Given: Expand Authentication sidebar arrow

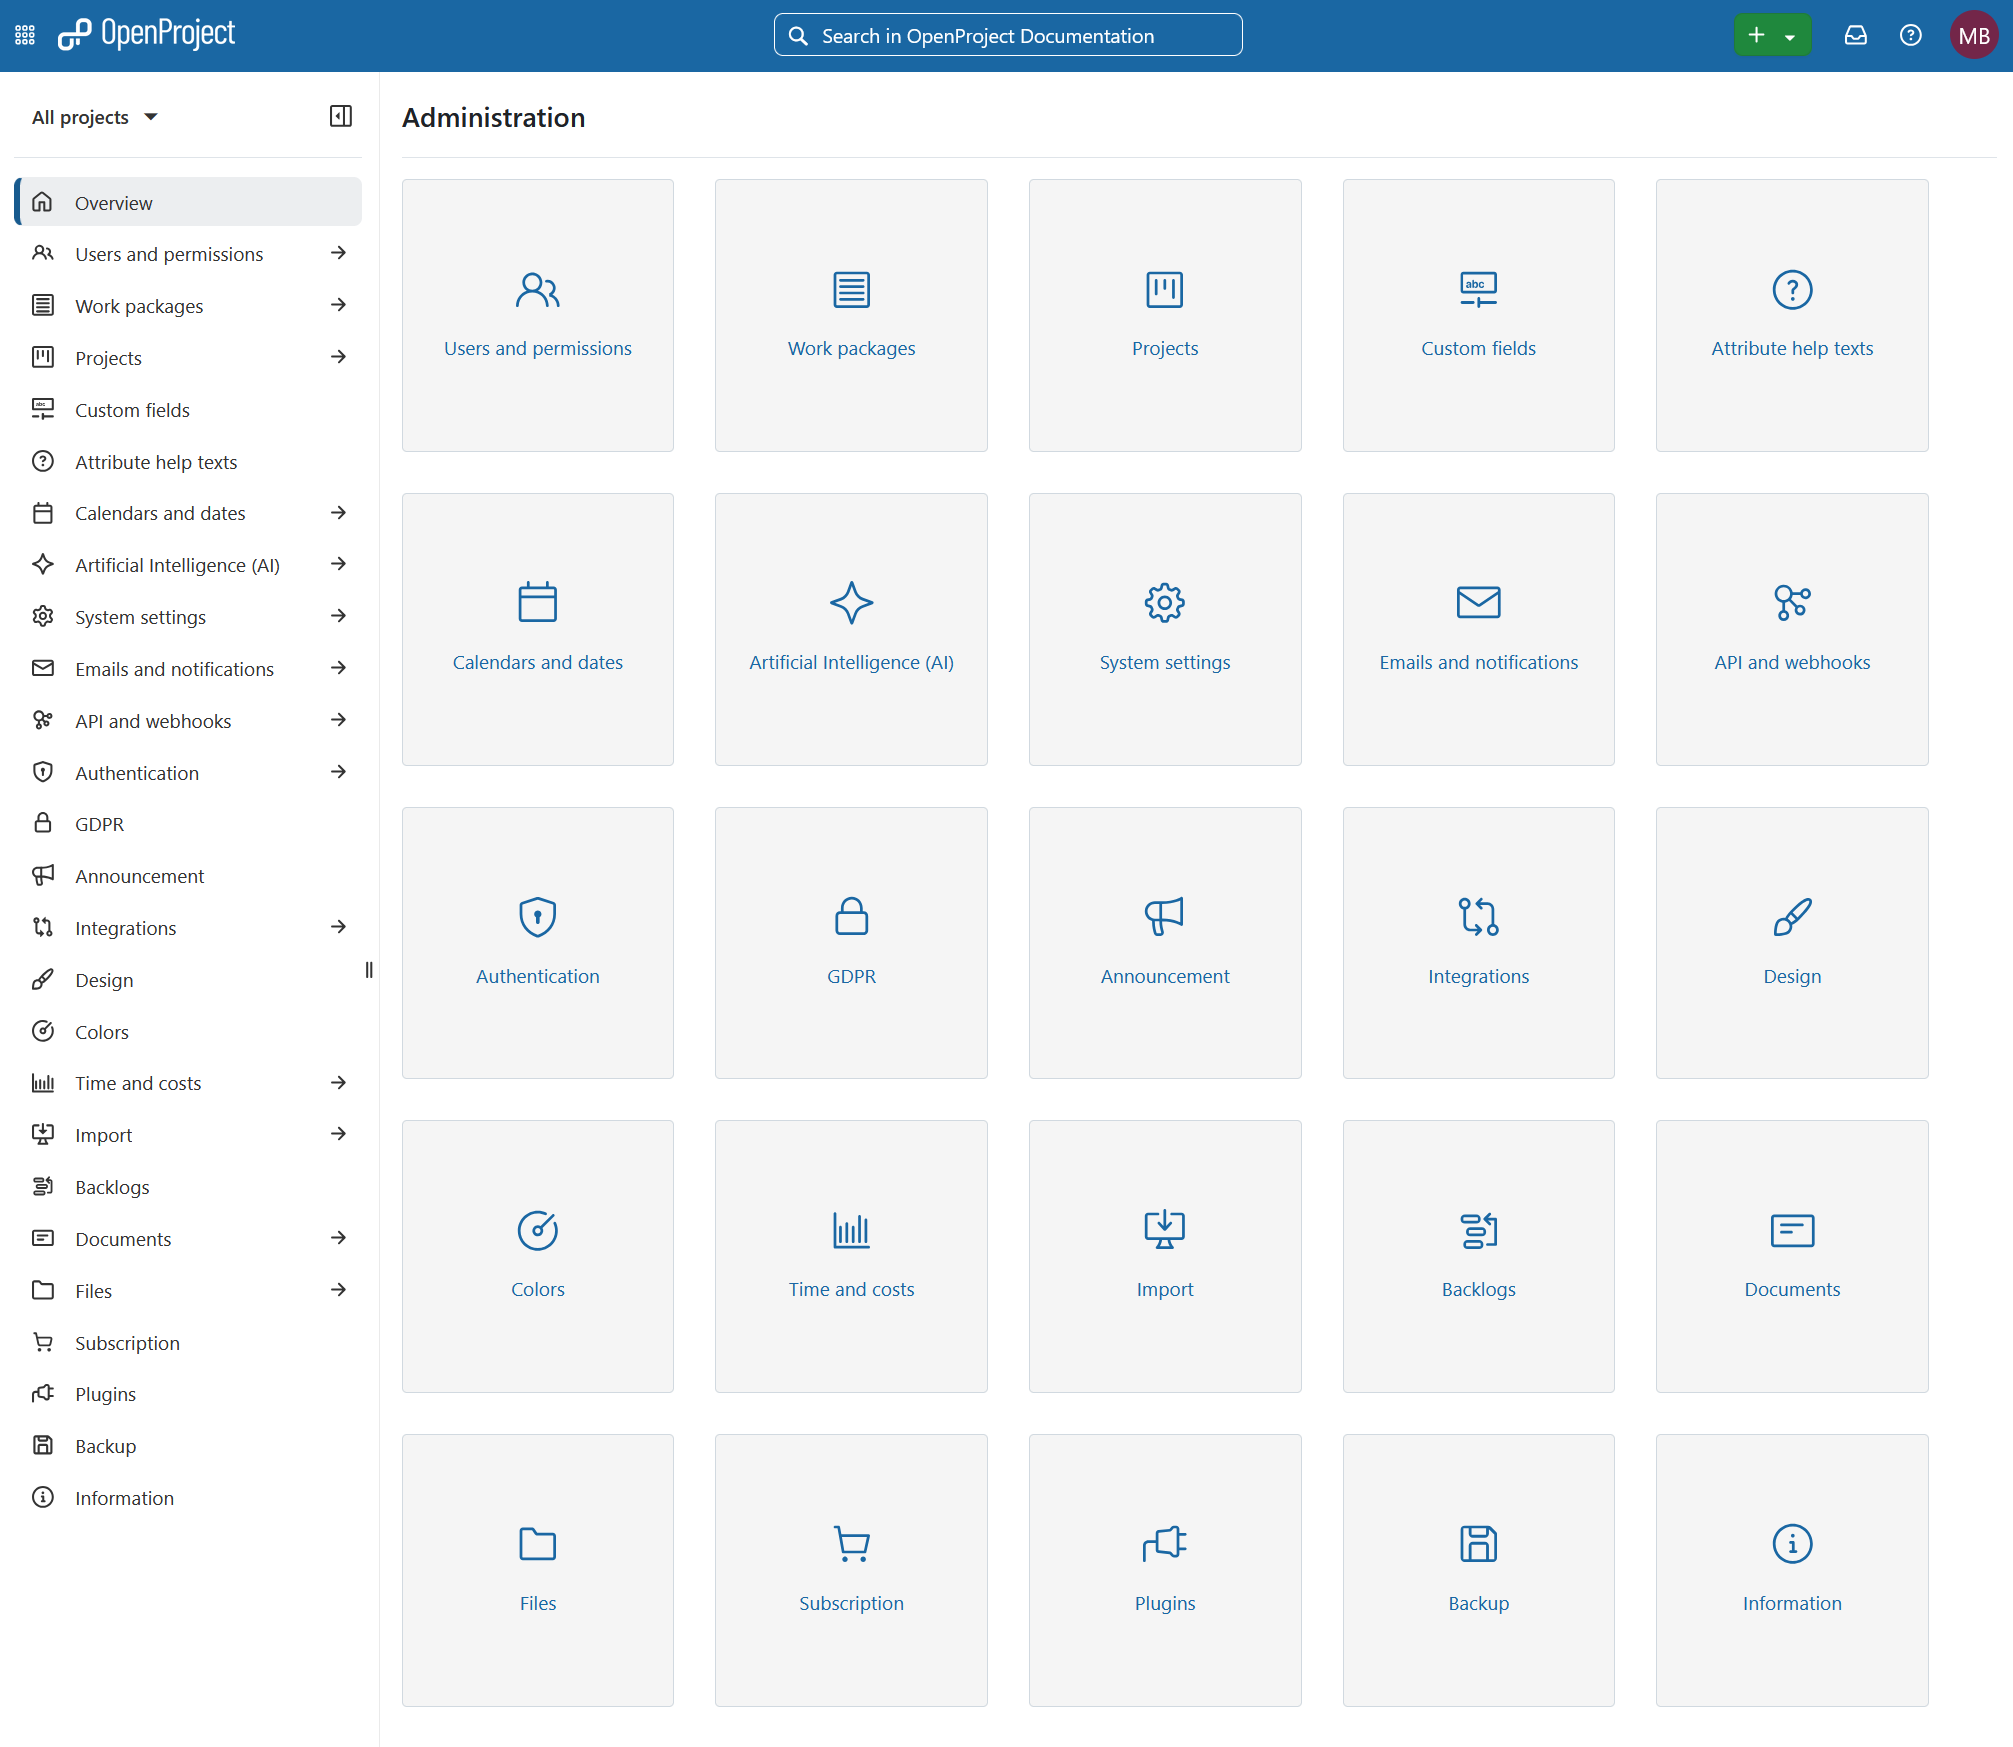Looking at the screenshot, I should tap(339, 772).
